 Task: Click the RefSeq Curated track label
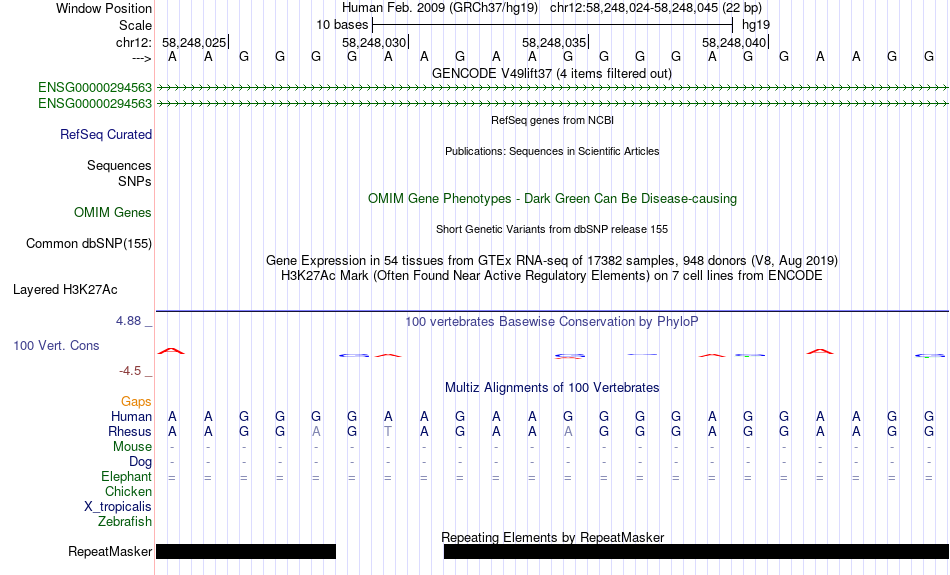pos(105,135)
